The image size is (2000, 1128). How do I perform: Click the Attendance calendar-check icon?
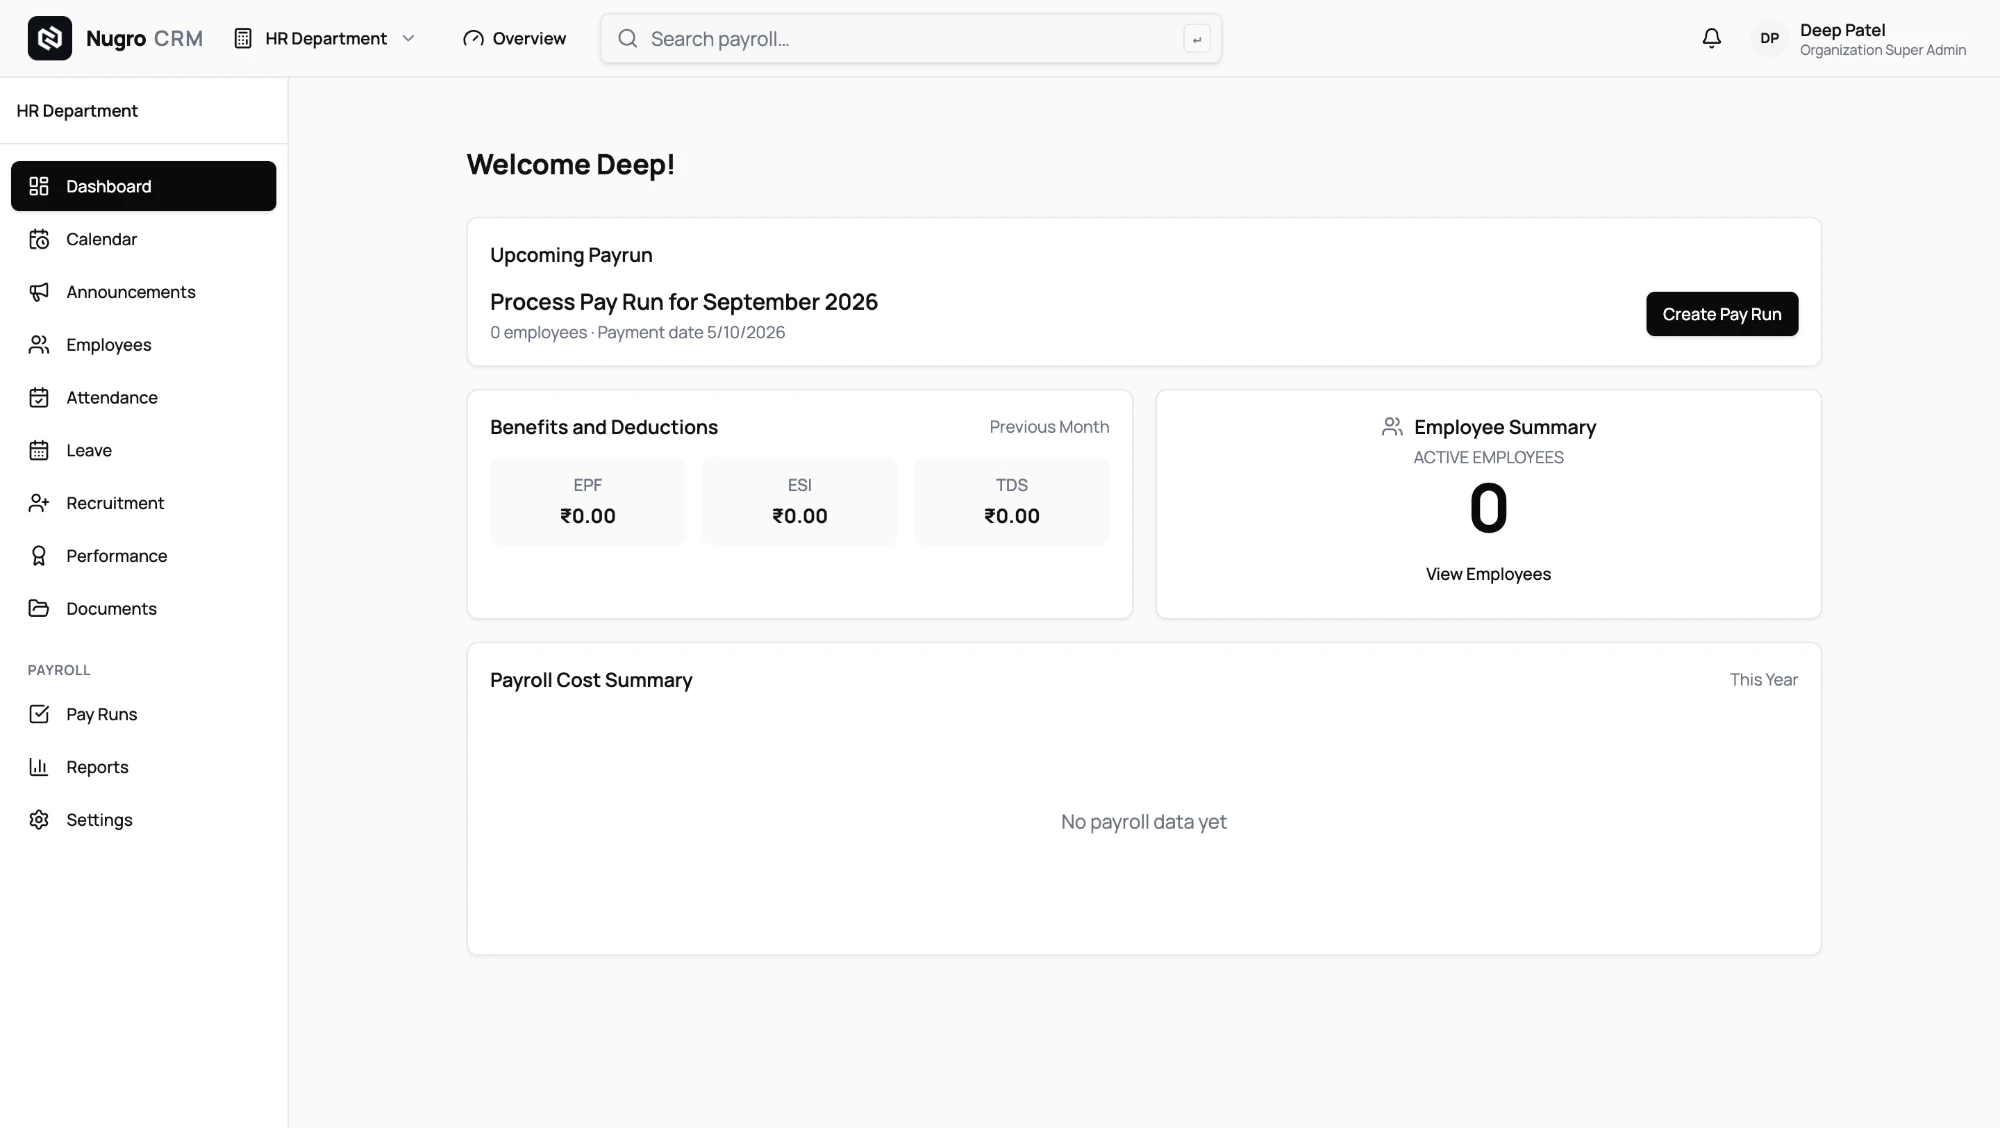click(x=39, y=397)
